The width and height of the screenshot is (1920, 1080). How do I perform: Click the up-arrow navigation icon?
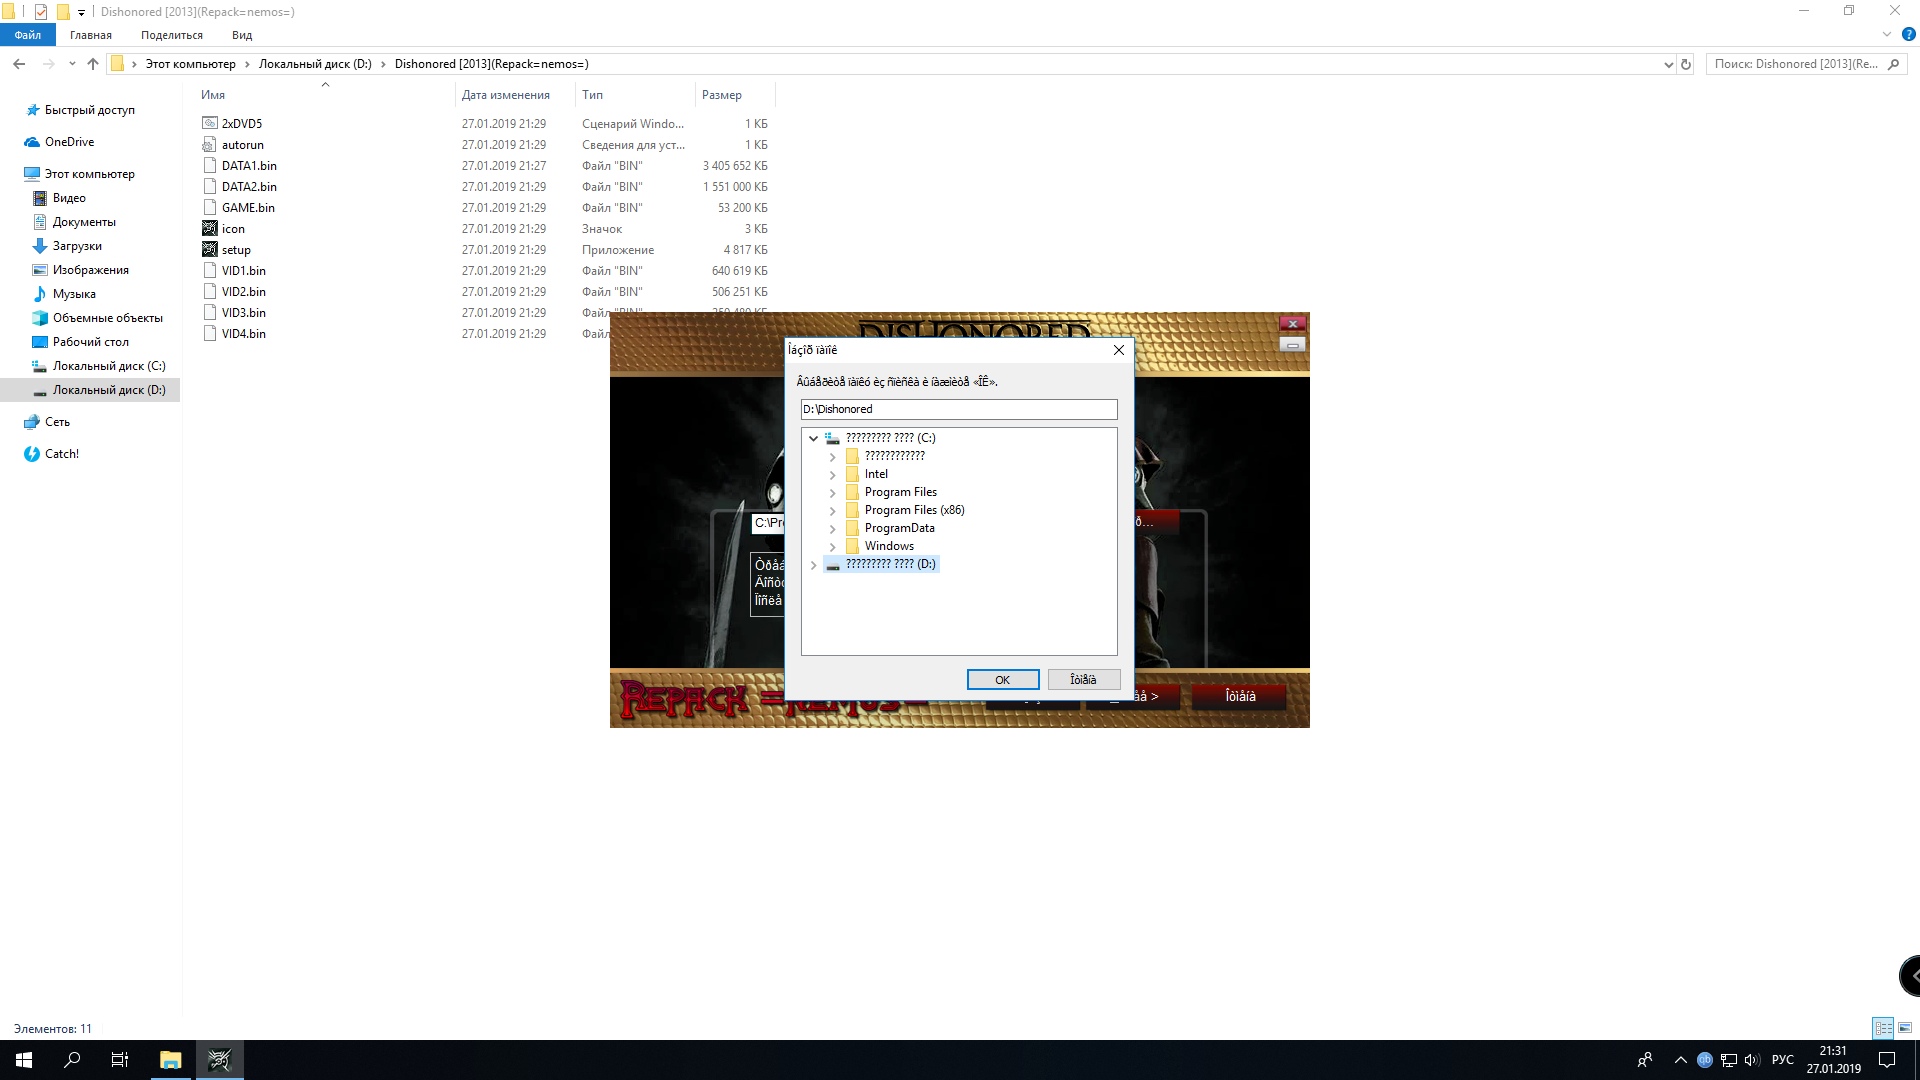coord(93,64)
